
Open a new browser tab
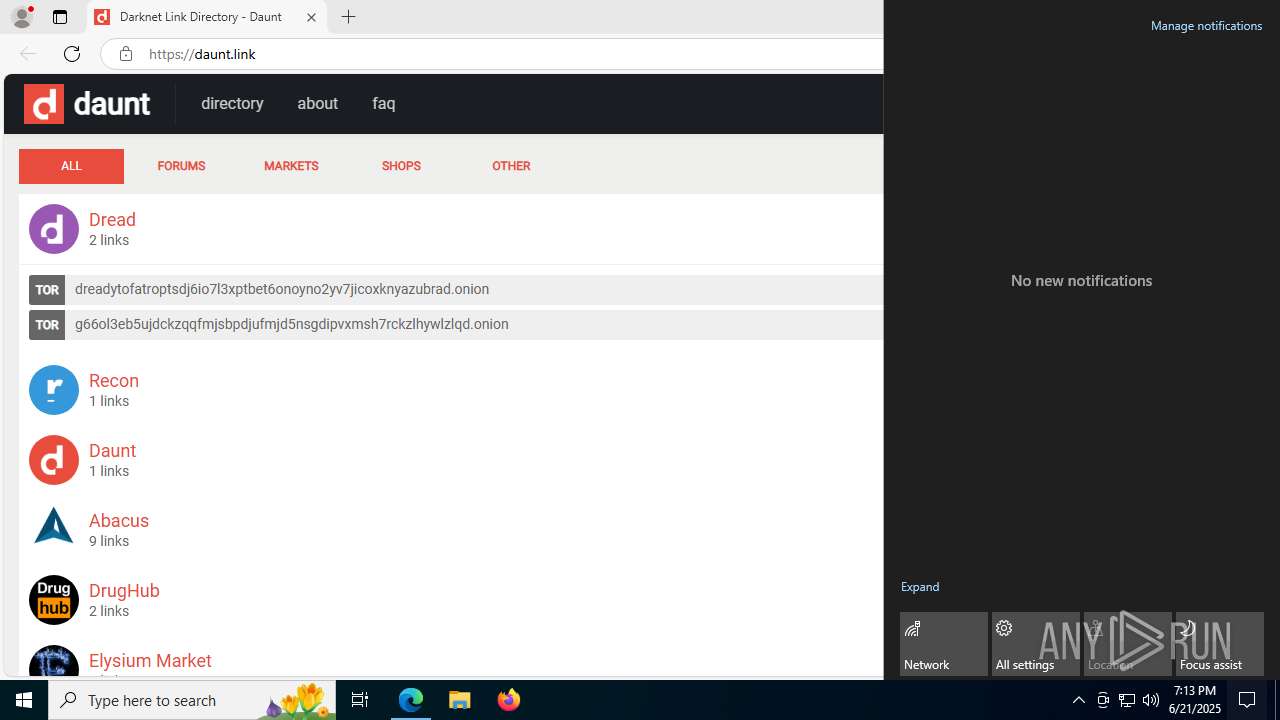point(348,17)
